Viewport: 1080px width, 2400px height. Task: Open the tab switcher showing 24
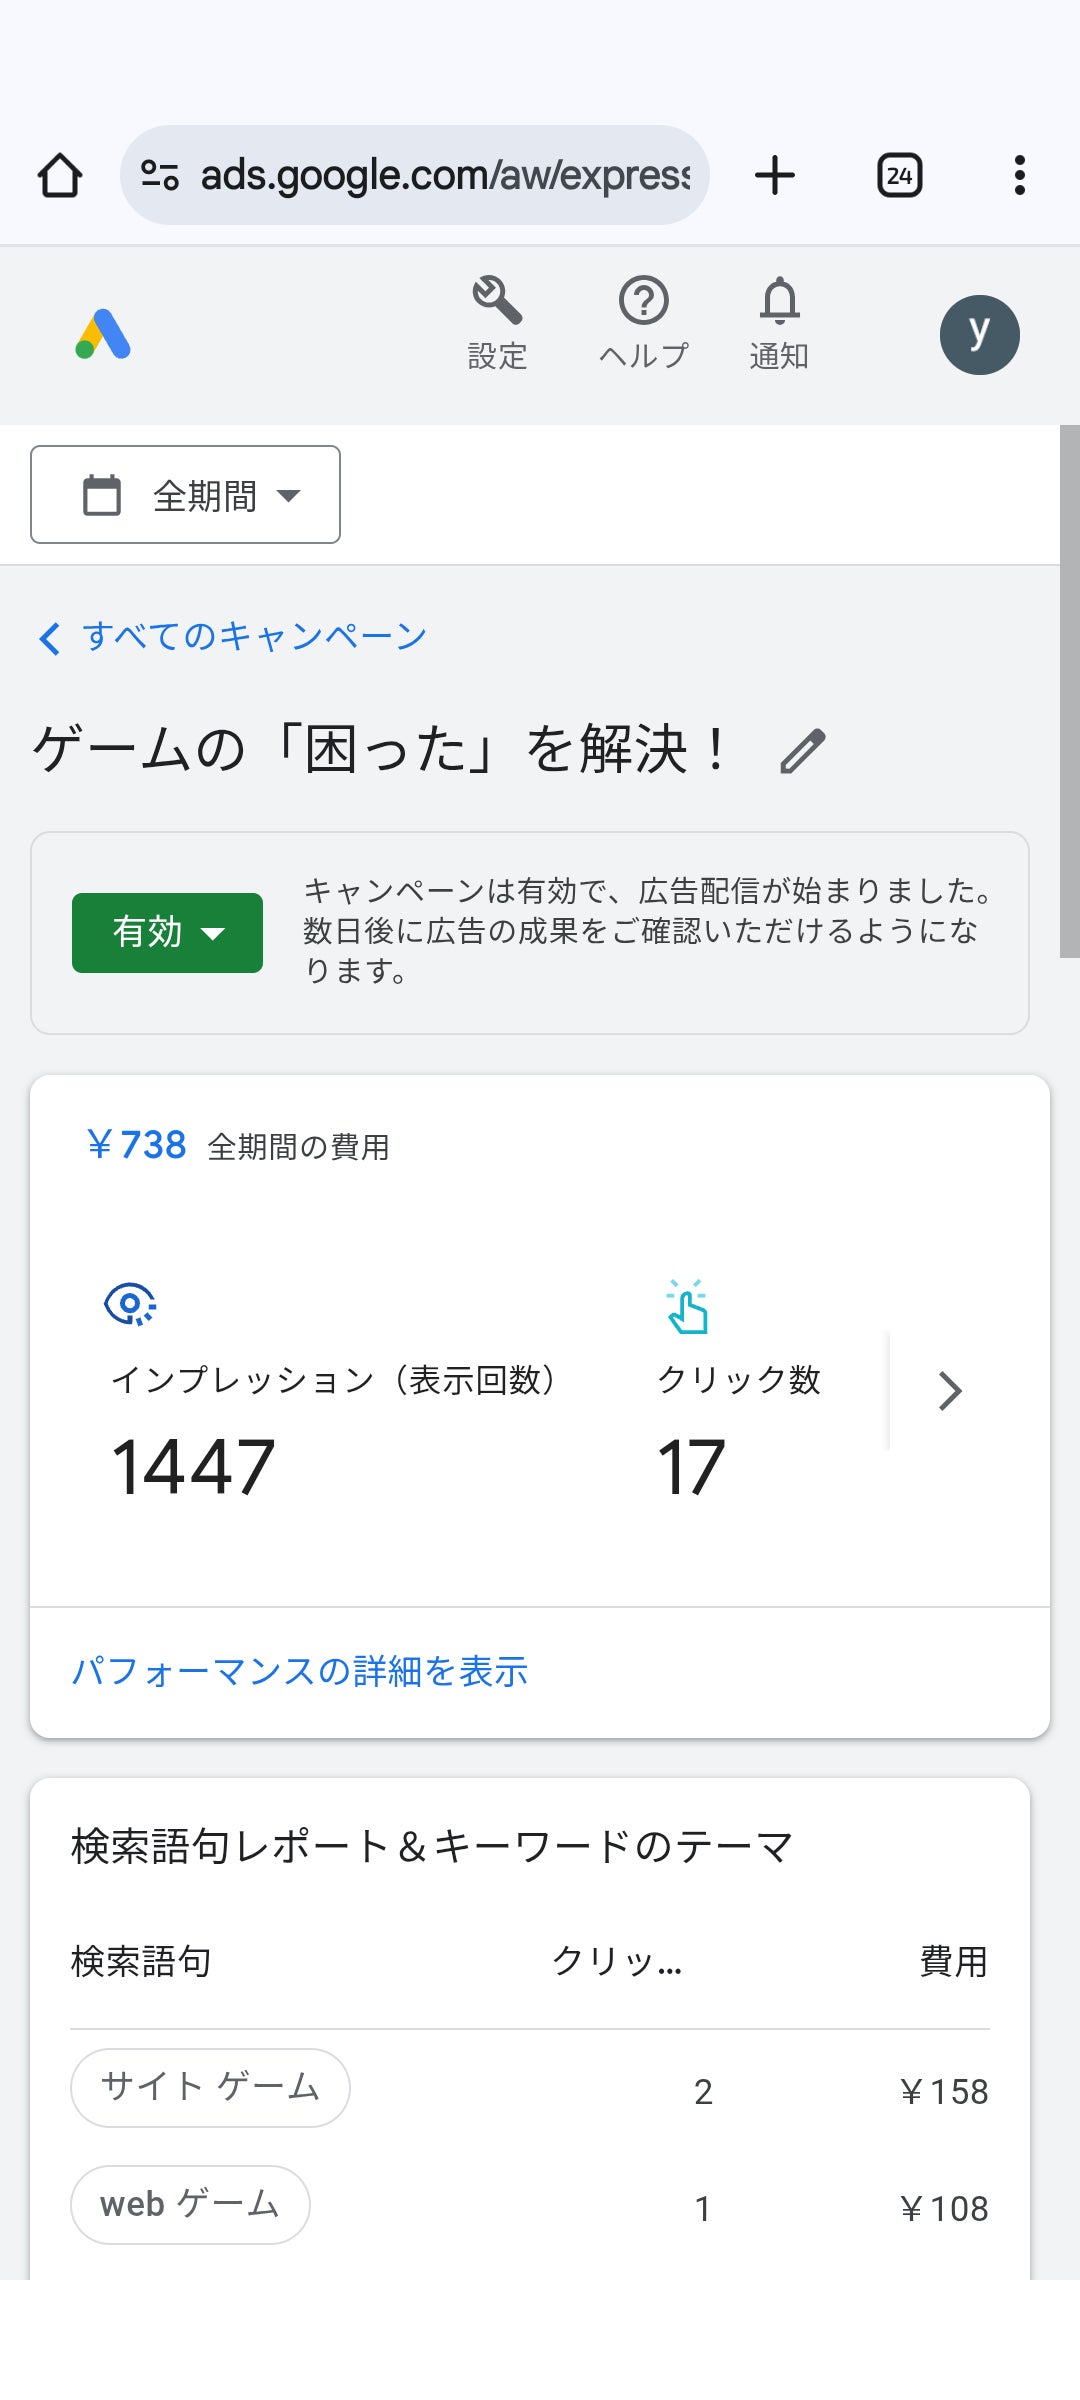899,176
